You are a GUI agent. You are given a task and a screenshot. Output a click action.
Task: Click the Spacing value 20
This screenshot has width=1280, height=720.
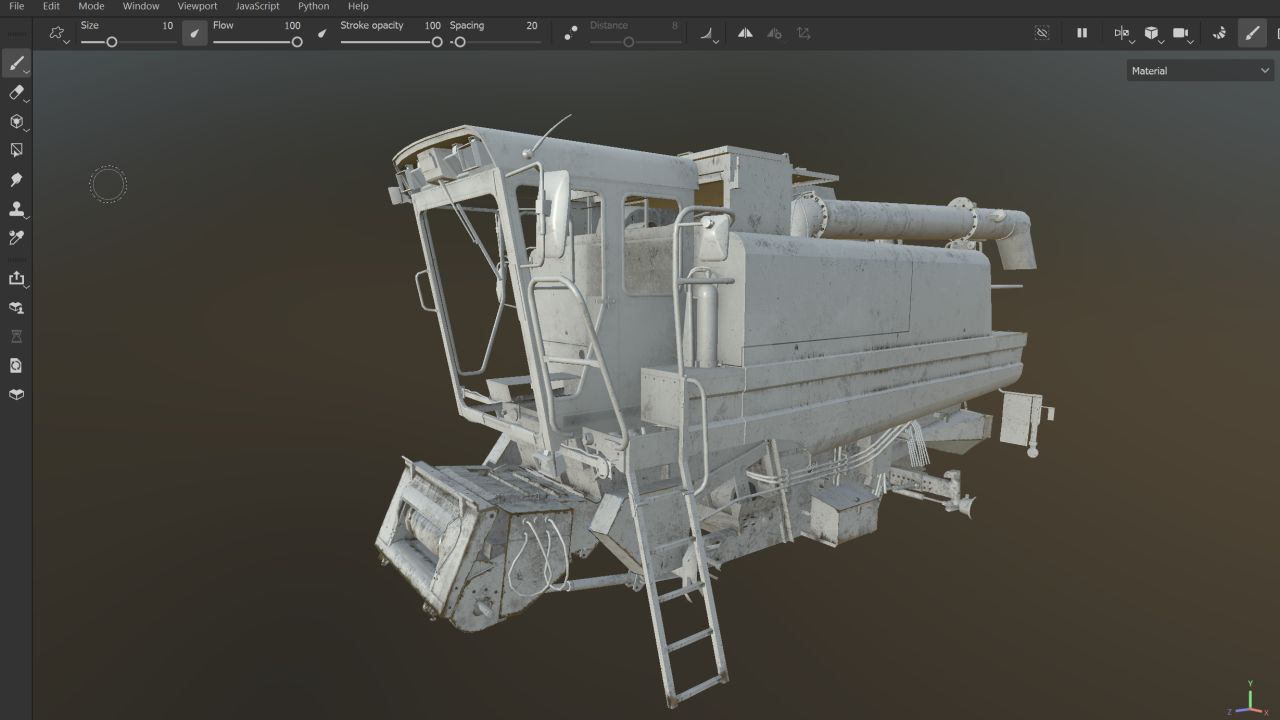coord(532,26)
